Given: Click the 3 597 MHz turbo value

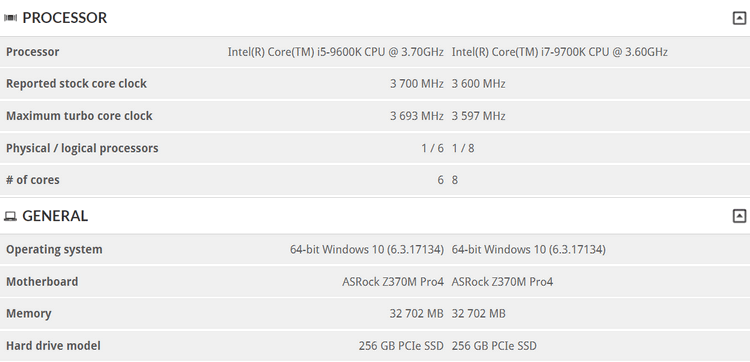Looking at the screenshot, I should [478, 116].
